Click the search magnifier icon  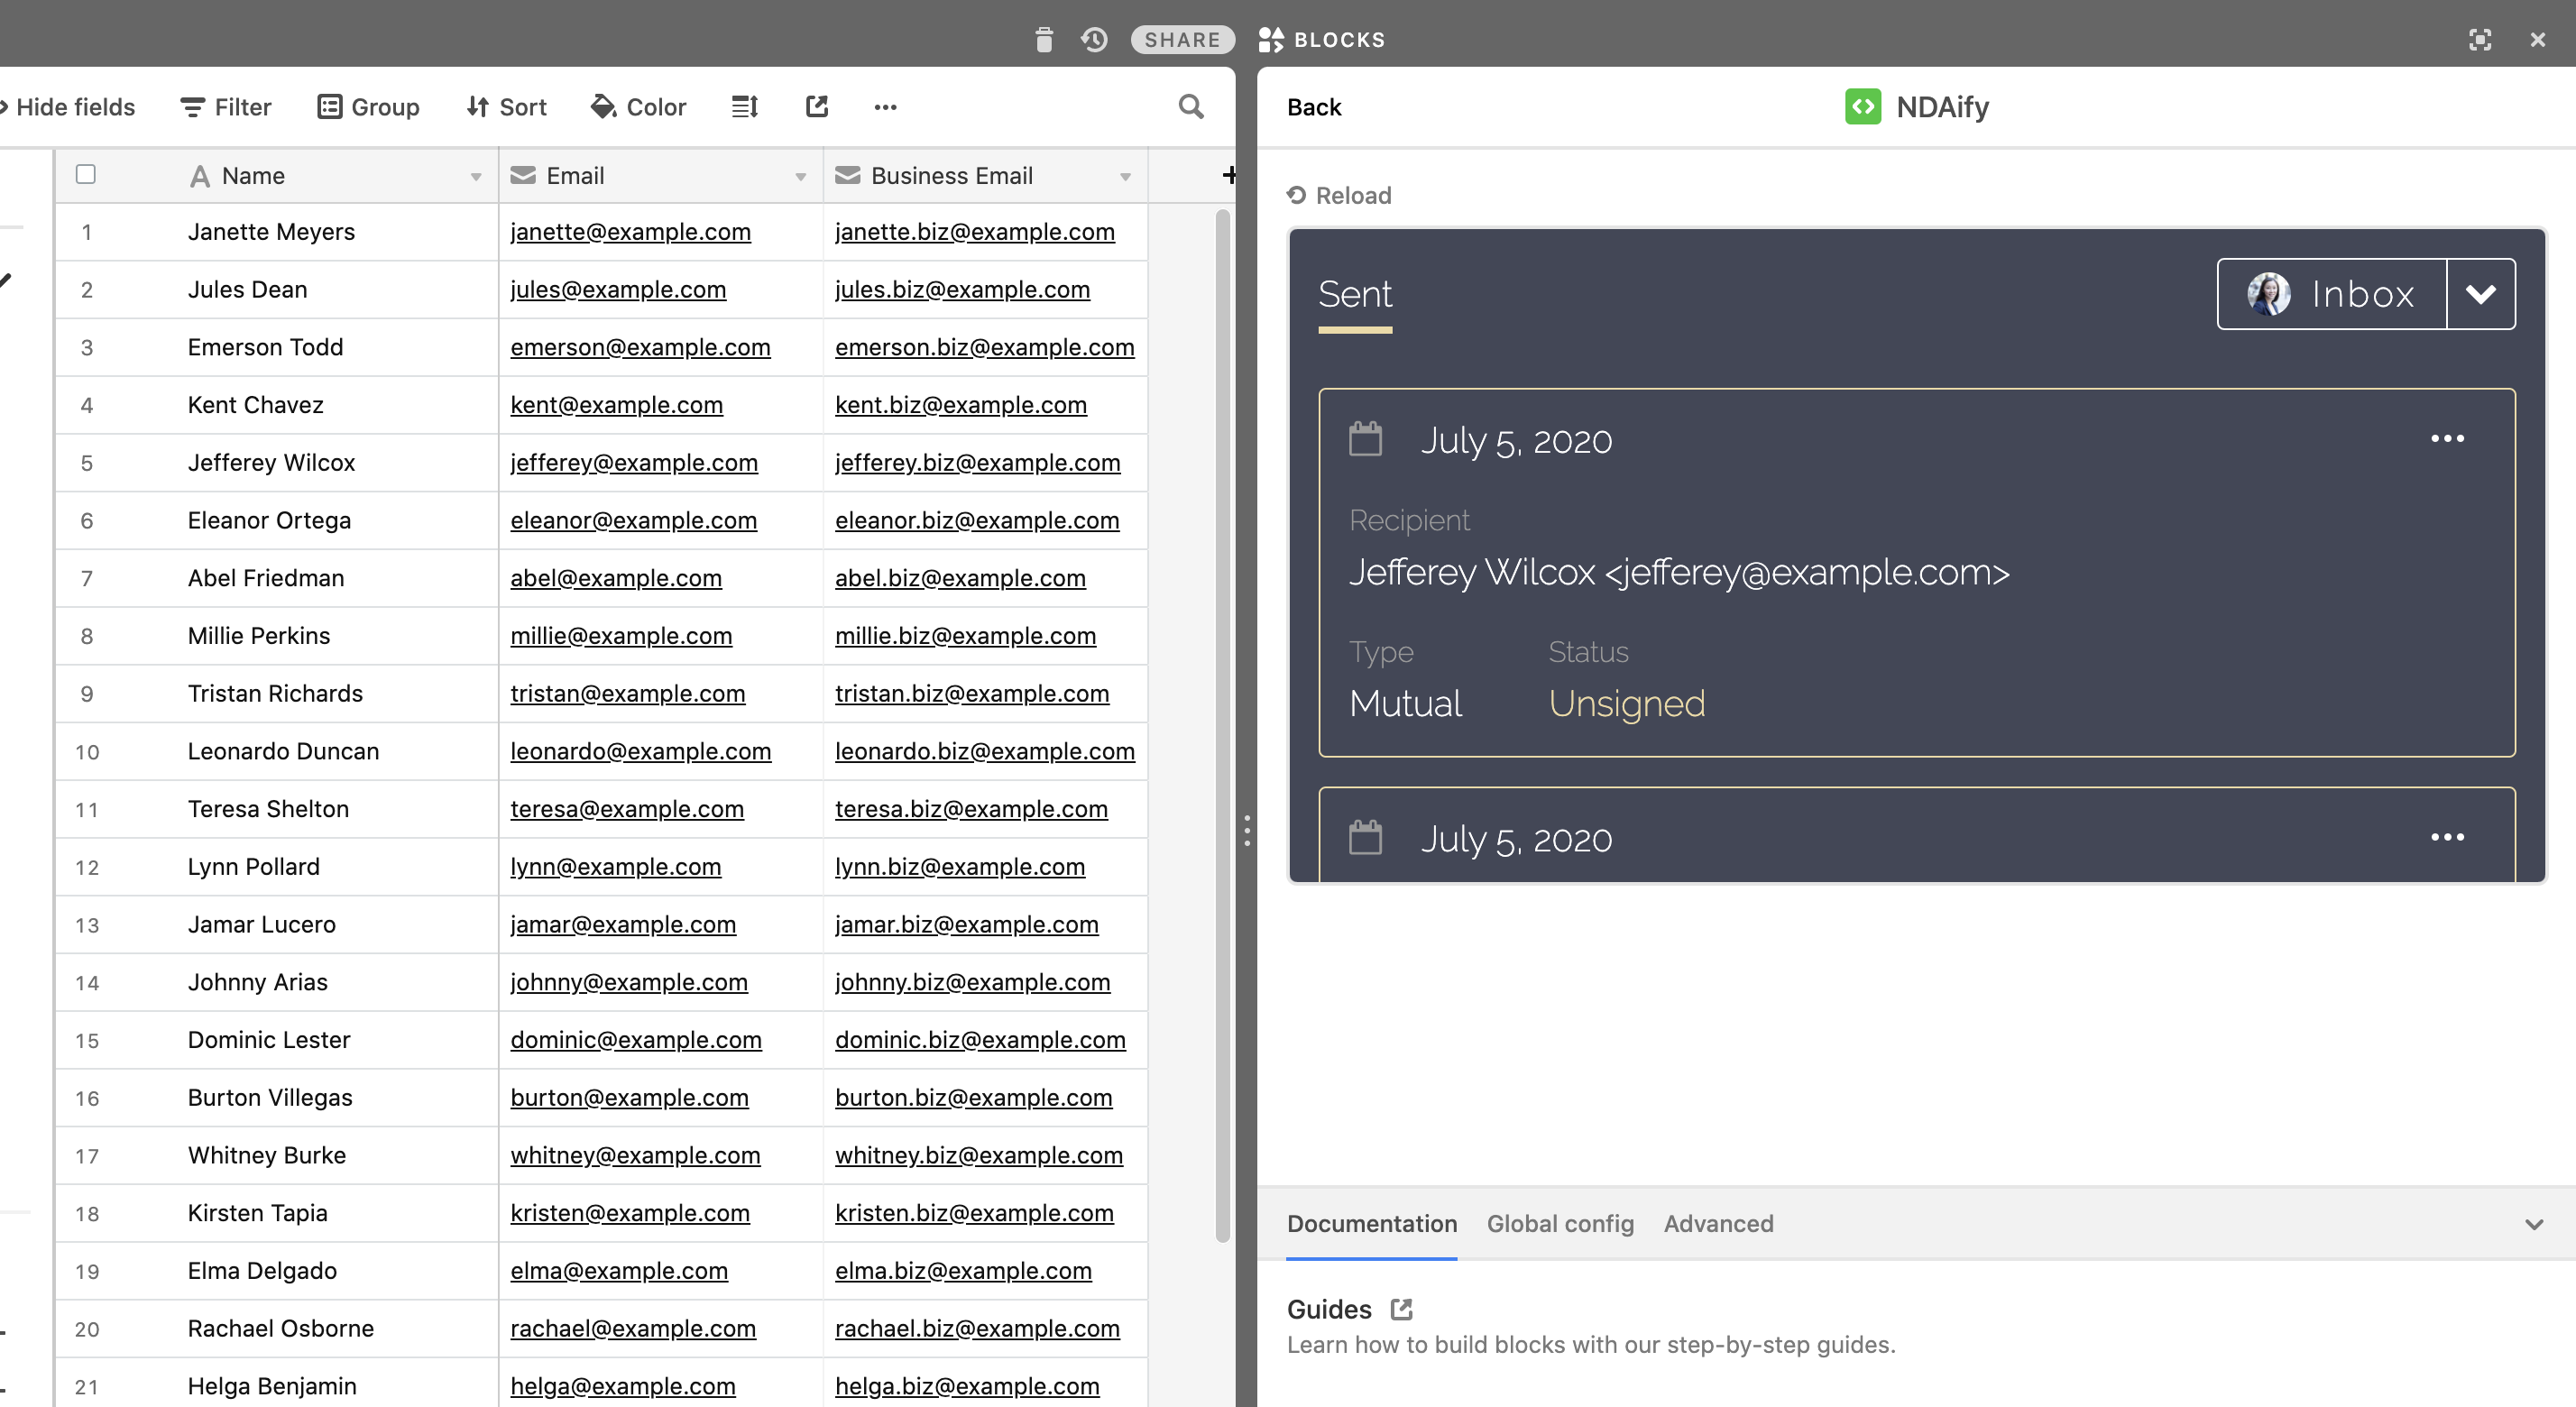pos(1190,107)
